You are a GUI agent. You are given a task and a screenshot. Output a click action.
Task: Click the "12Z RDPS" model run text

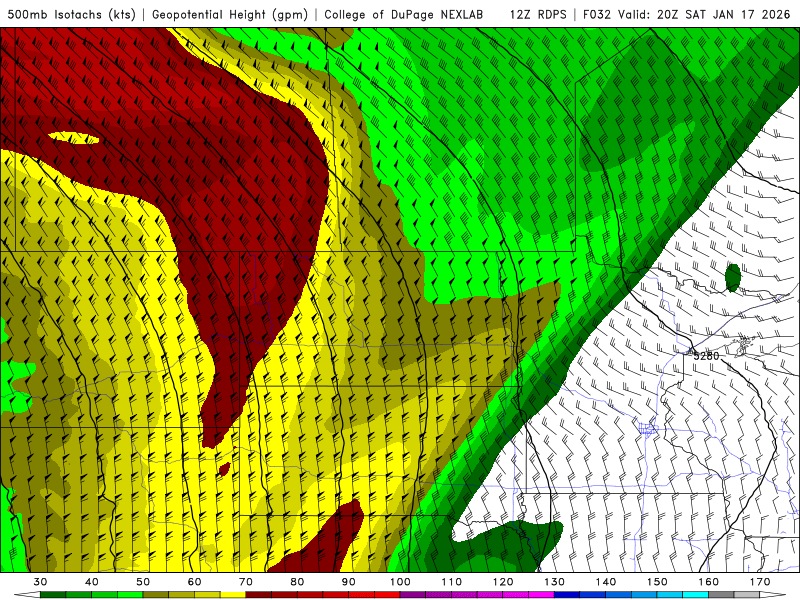(x=538, y=15)
